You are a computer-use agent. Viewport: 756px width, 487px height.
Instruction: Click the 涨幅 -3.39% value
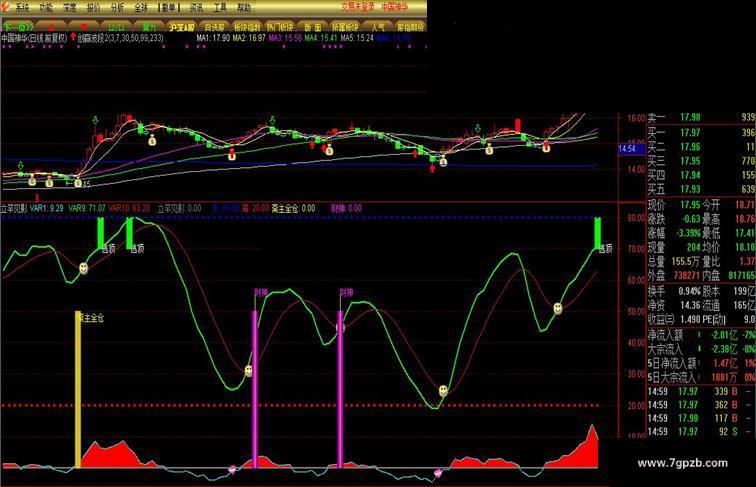pos(687,233)
